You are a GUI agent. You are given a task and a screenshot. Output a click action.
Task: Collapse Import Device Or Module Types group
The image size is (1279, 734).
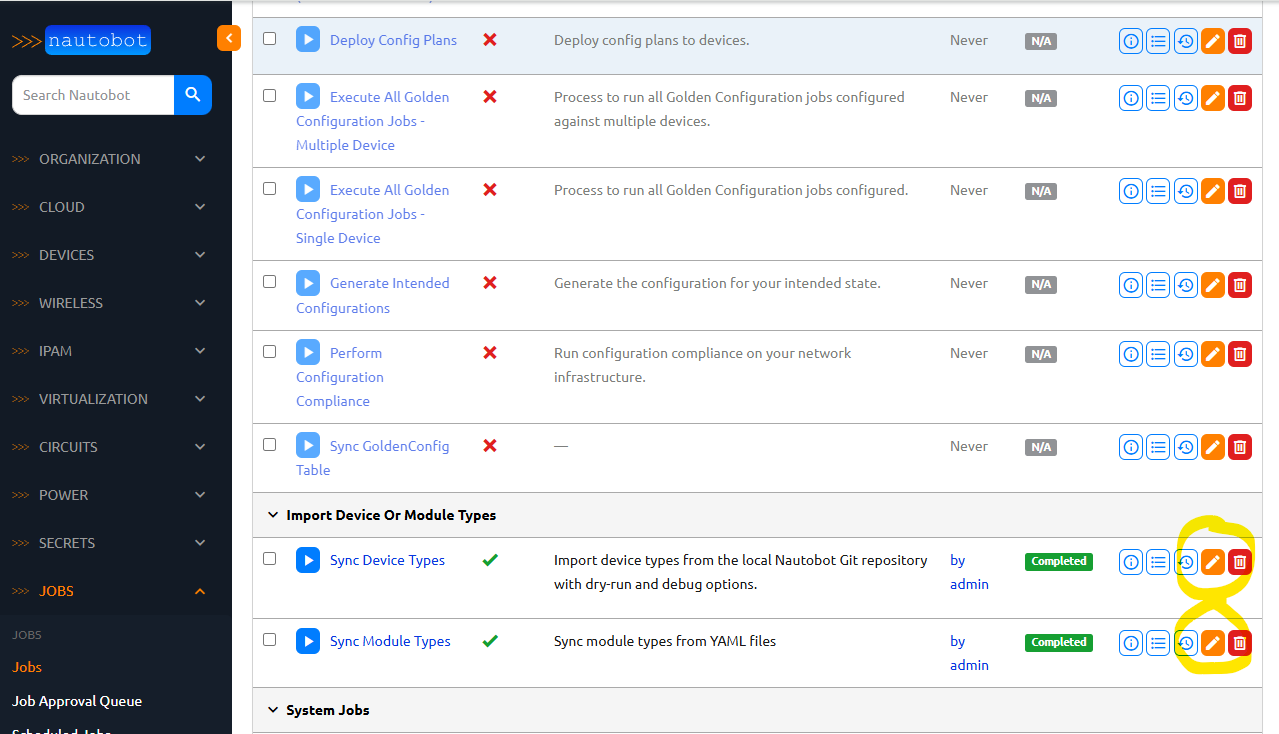click(x=273, y=515)
